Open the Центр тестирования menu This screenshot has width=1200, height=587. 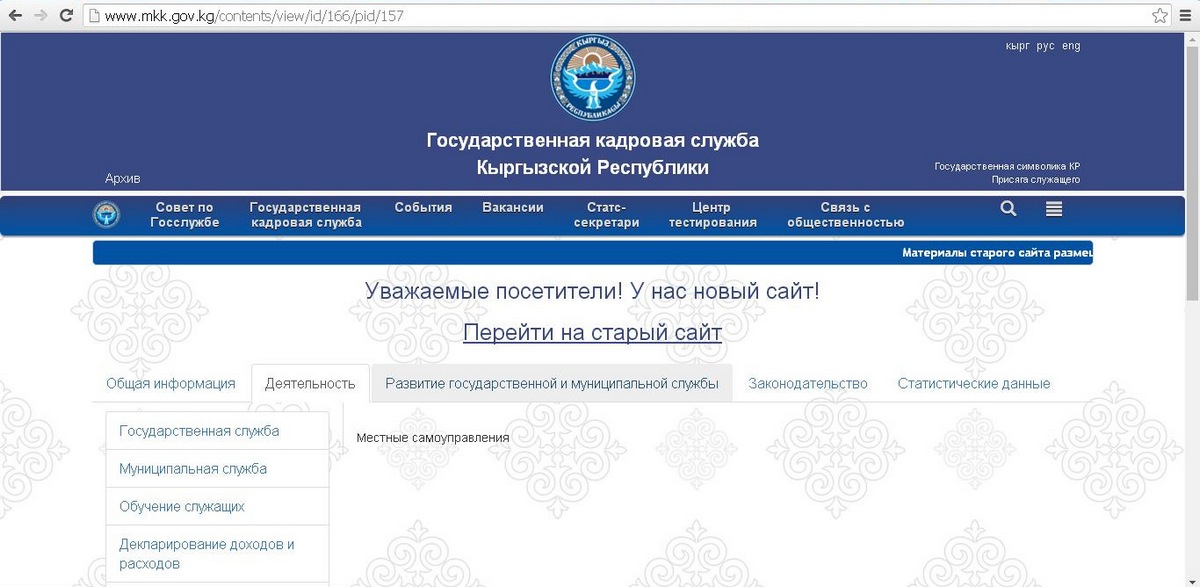pos(712,215)
